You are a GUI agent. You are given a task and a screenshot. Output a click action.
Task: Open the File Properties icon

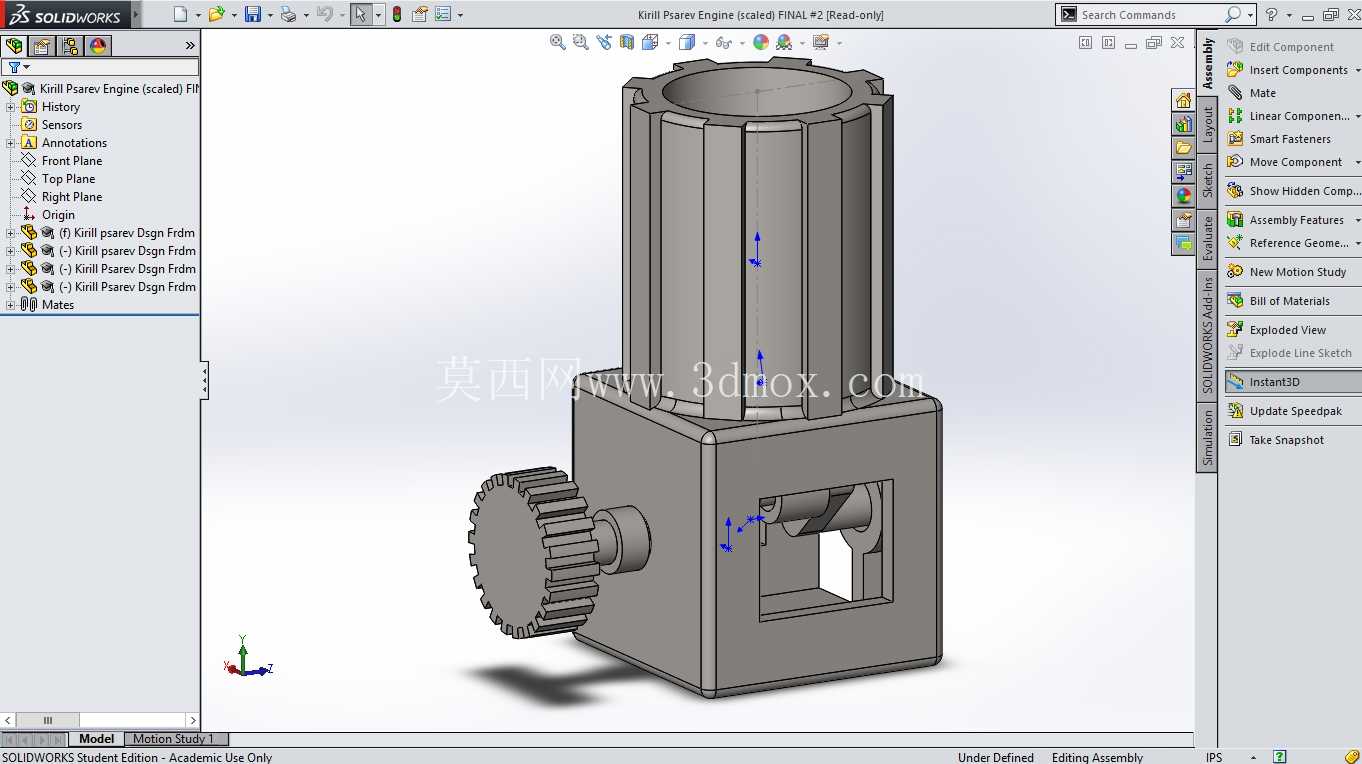click(420, 14)
